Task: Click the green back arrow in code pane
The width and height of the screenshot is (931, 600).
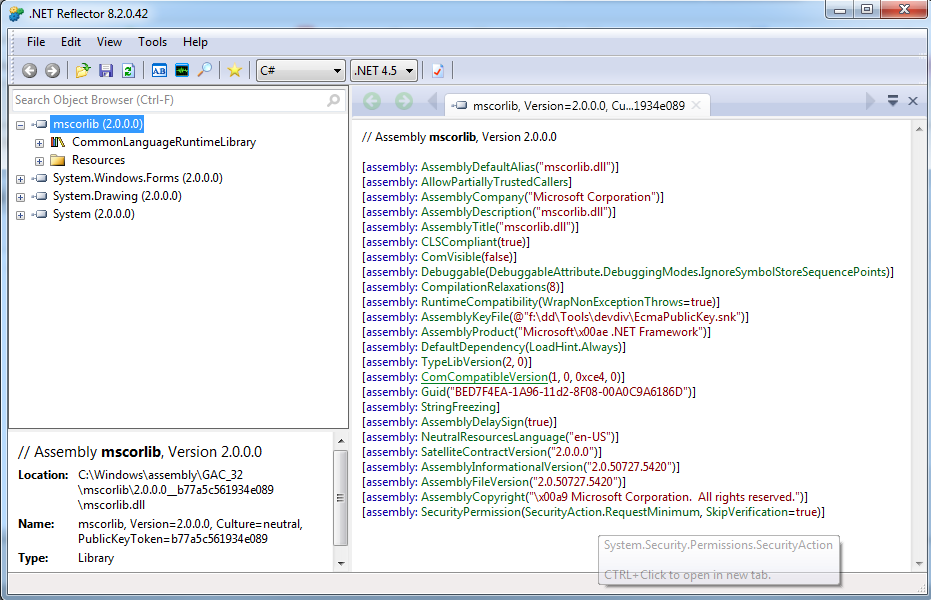Action: (372, 101)
